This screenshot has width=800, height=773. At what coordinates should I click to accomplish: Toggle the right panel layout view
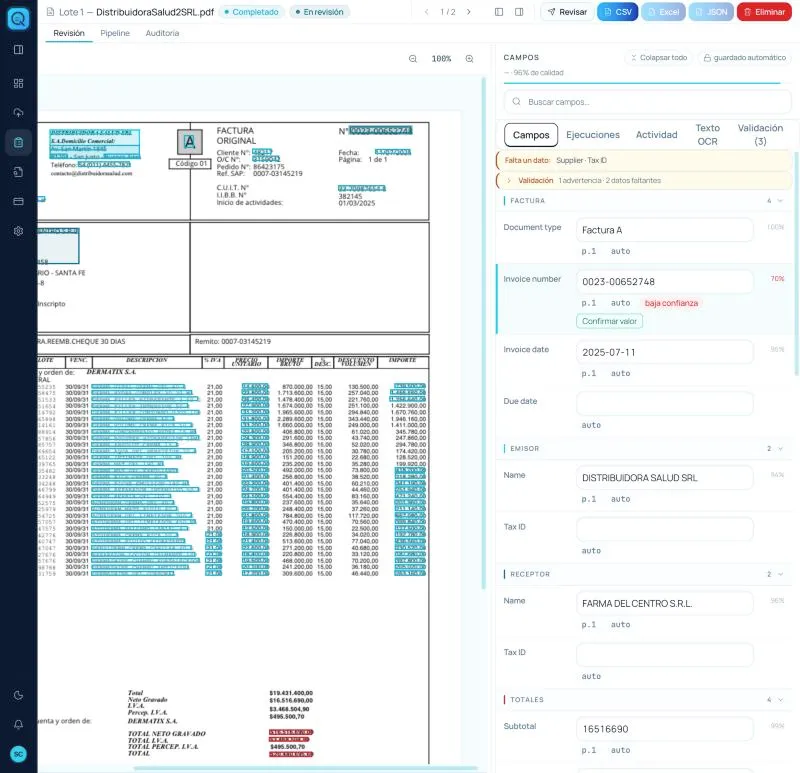coord(519,12)
